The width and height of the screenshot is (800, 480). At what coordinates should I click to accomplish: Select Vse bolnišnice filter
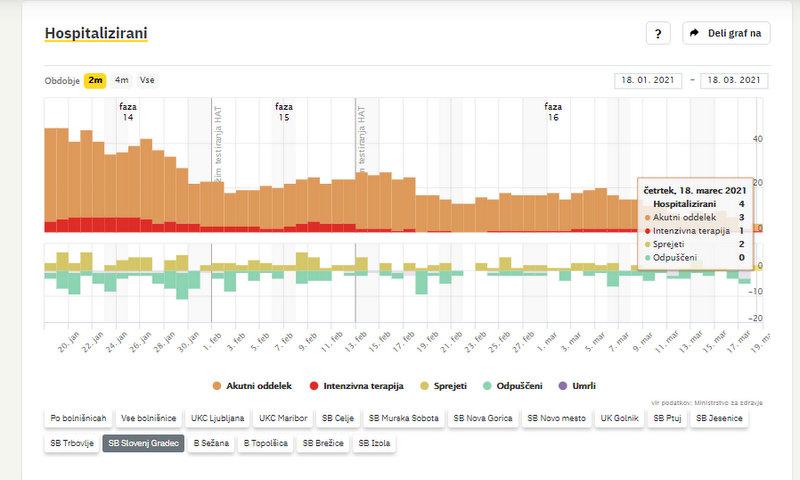pyautogui.click(x=148, y=418)
